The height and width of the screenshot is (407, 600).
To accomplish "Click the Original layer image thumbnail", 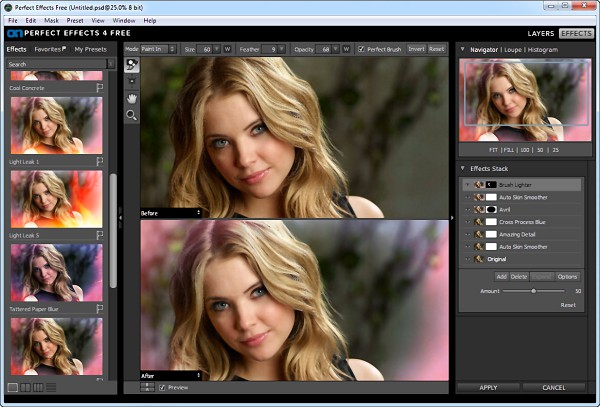I will coord(478,259).
